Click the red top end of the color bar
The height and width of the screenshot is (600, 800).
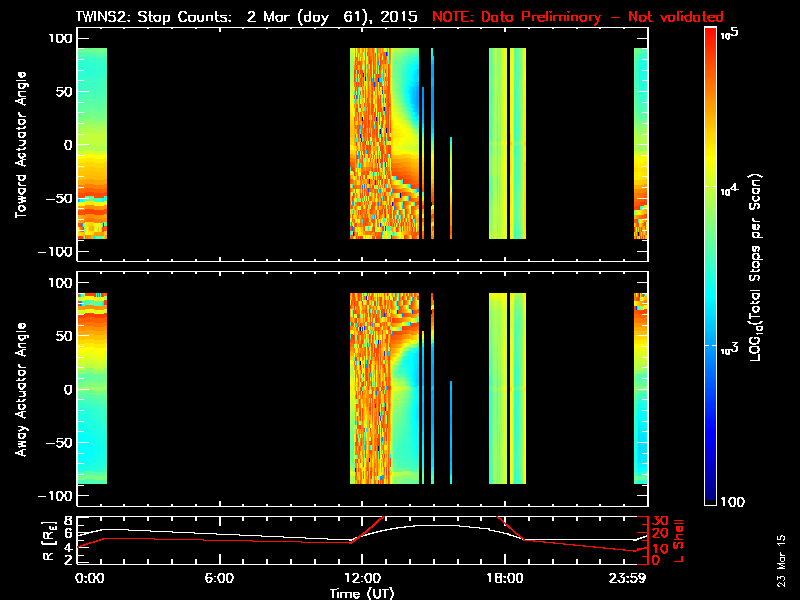711,35
